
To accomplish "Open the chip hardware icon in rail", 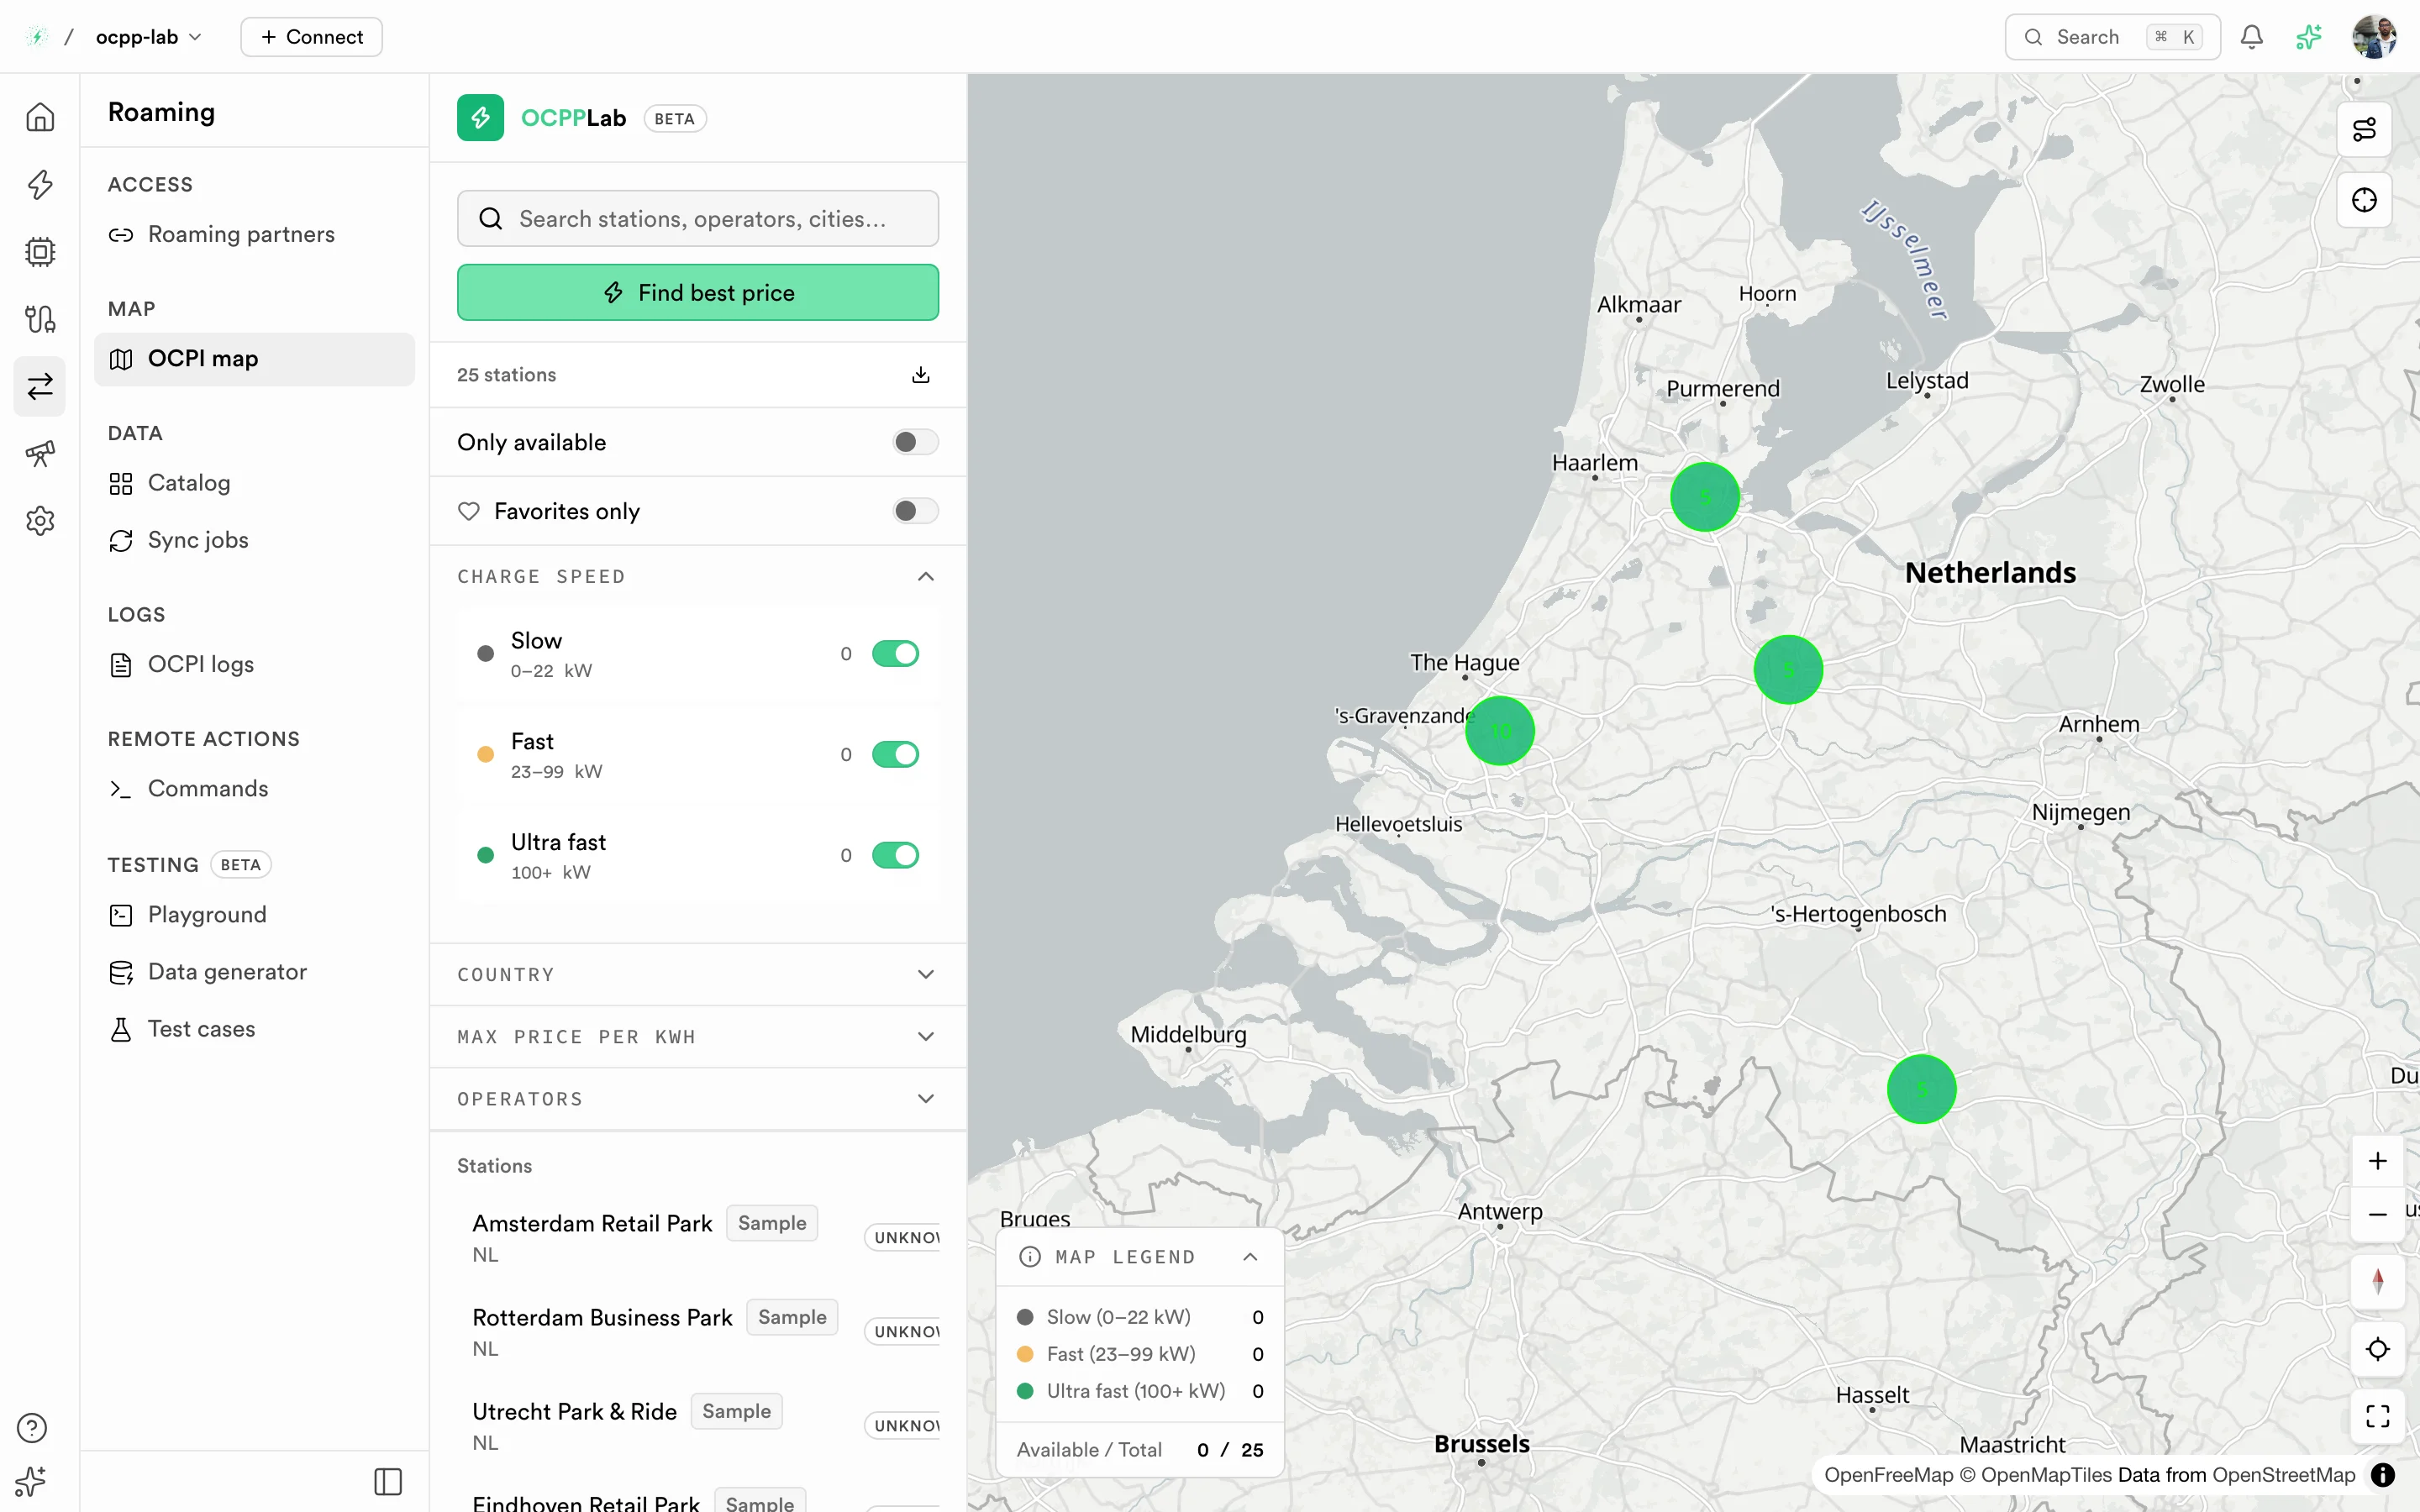I will click(40, 252).
